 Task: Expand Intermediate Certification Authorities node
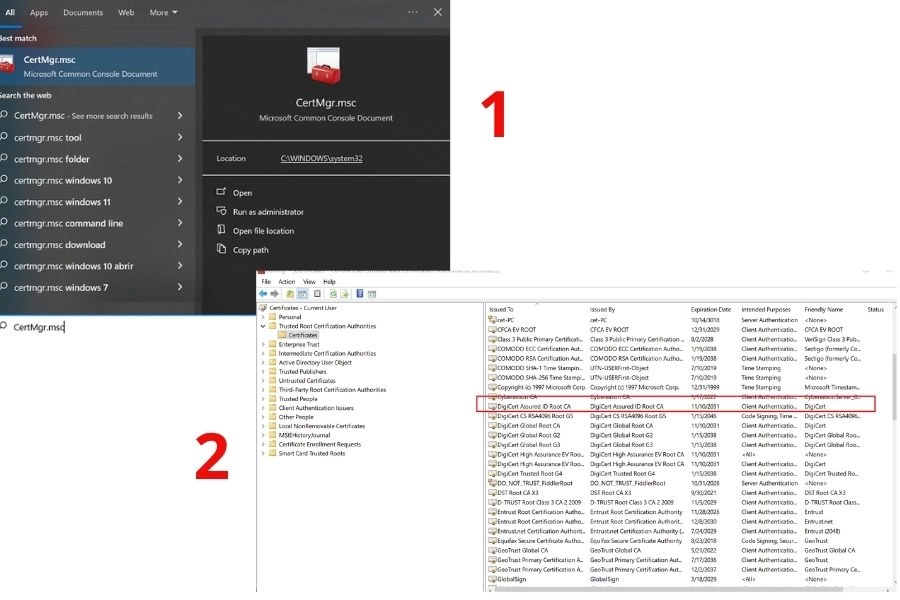(x=263, y=354)
